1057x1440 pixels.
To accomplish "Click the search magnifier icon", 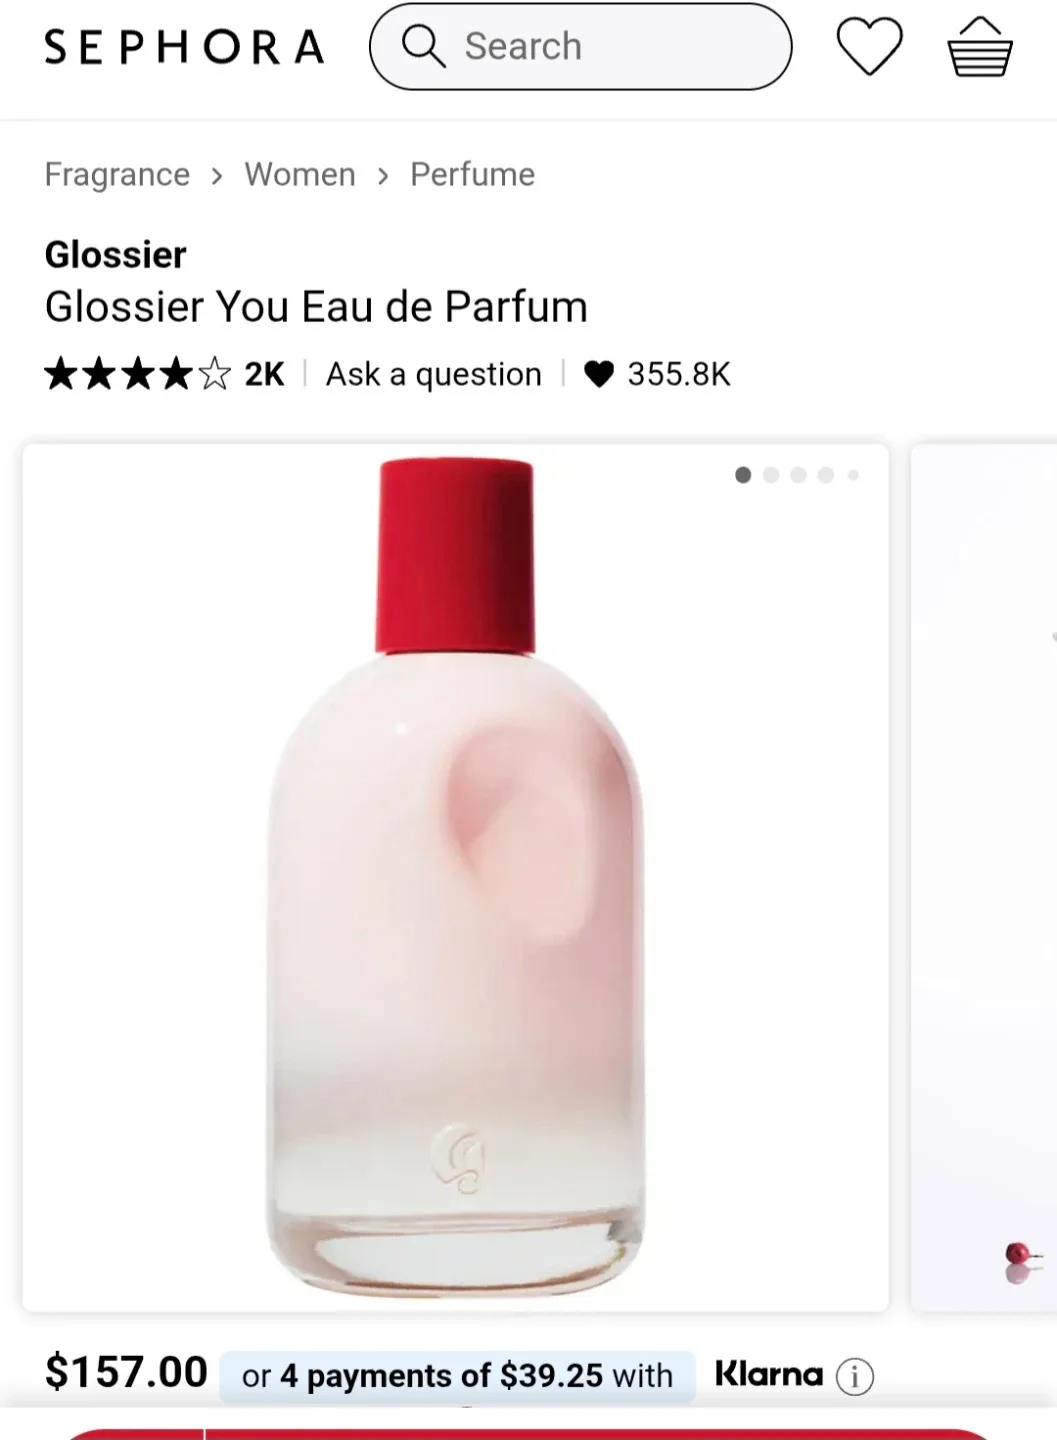I will pos(423,46).
